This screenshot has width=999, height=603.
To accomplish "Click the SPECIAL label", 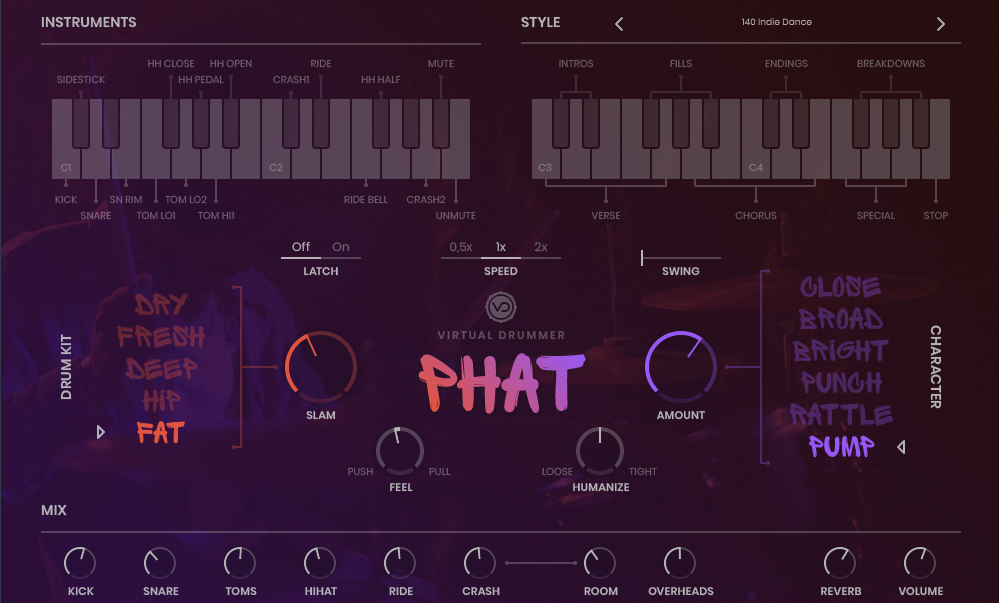I will click(875, 215).
